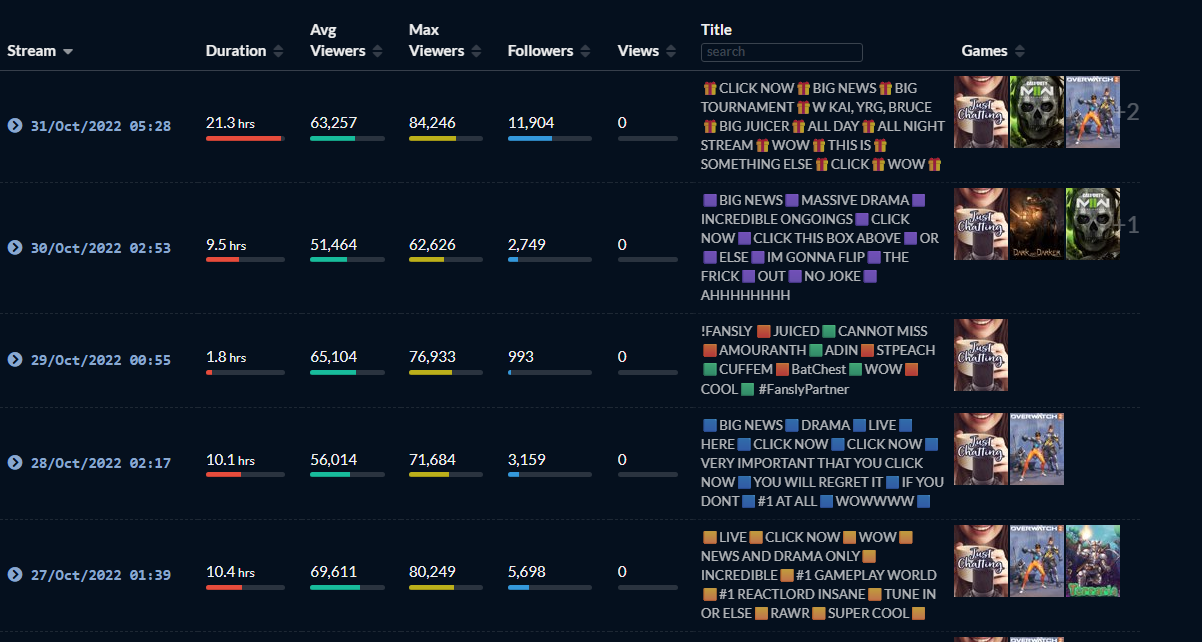Expand the 30/Oct/2022 stream row arrow
The width and height of the screenshot is (1202, 642).
(x=15, y=247)
